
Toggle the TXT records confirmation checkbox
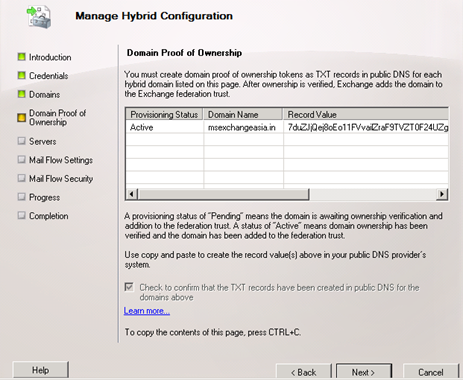point(129,287)
